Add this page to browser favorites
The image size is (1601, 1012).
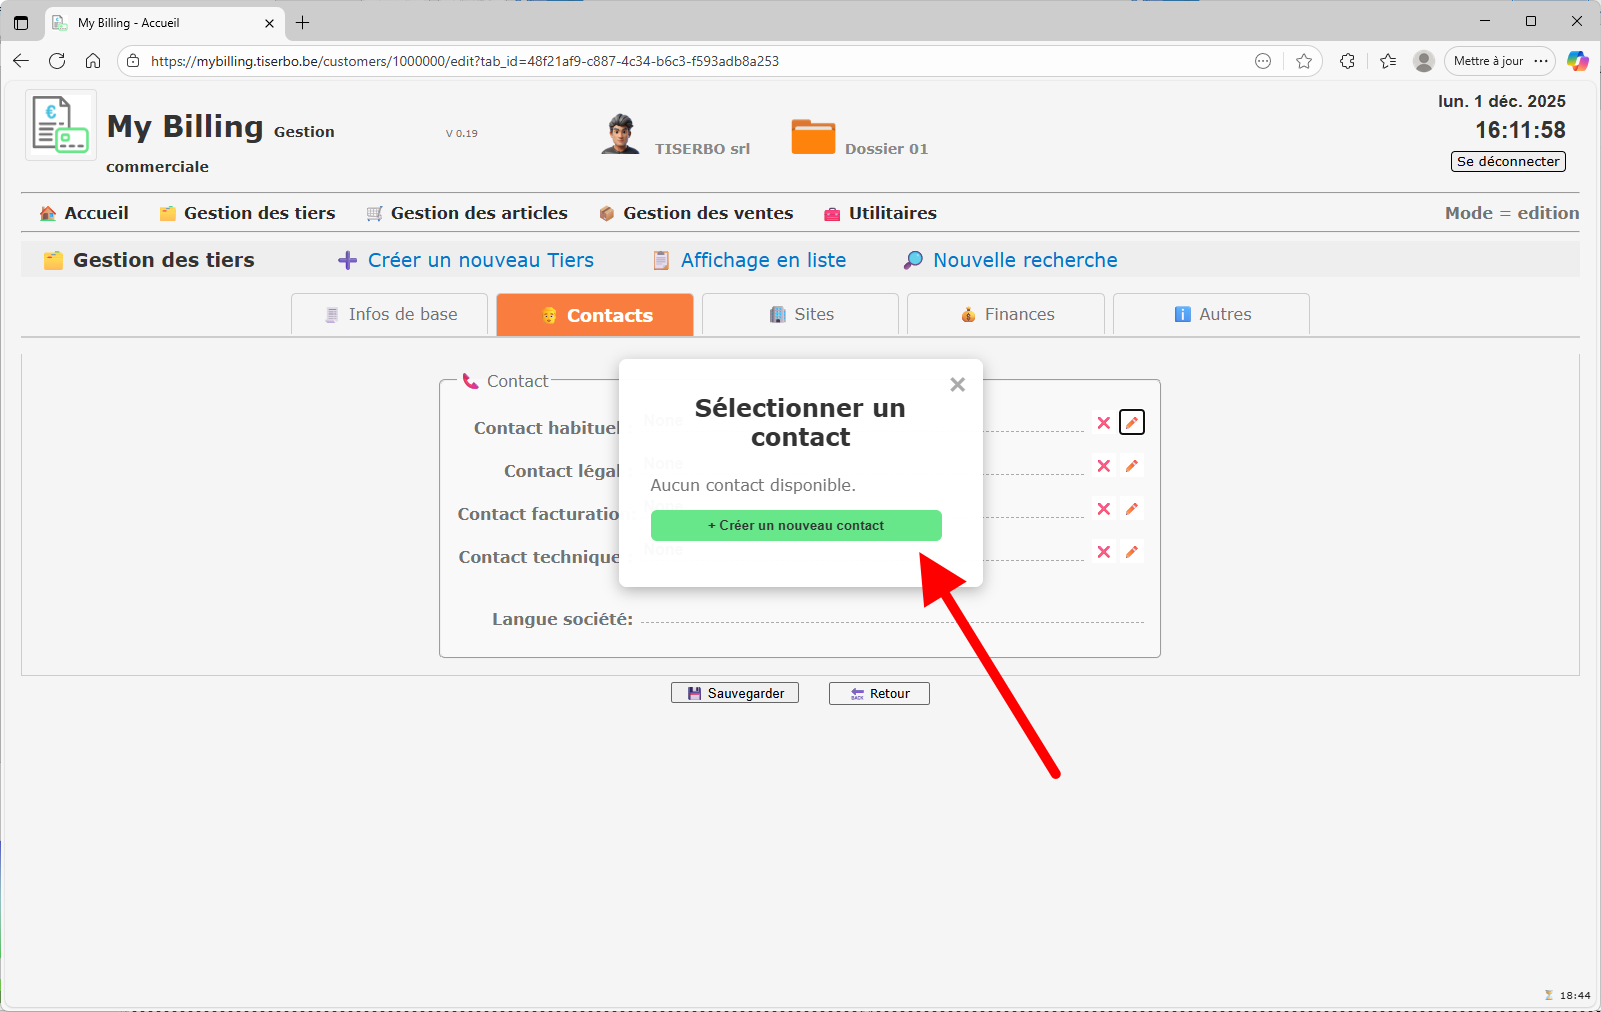point(1304,61)
